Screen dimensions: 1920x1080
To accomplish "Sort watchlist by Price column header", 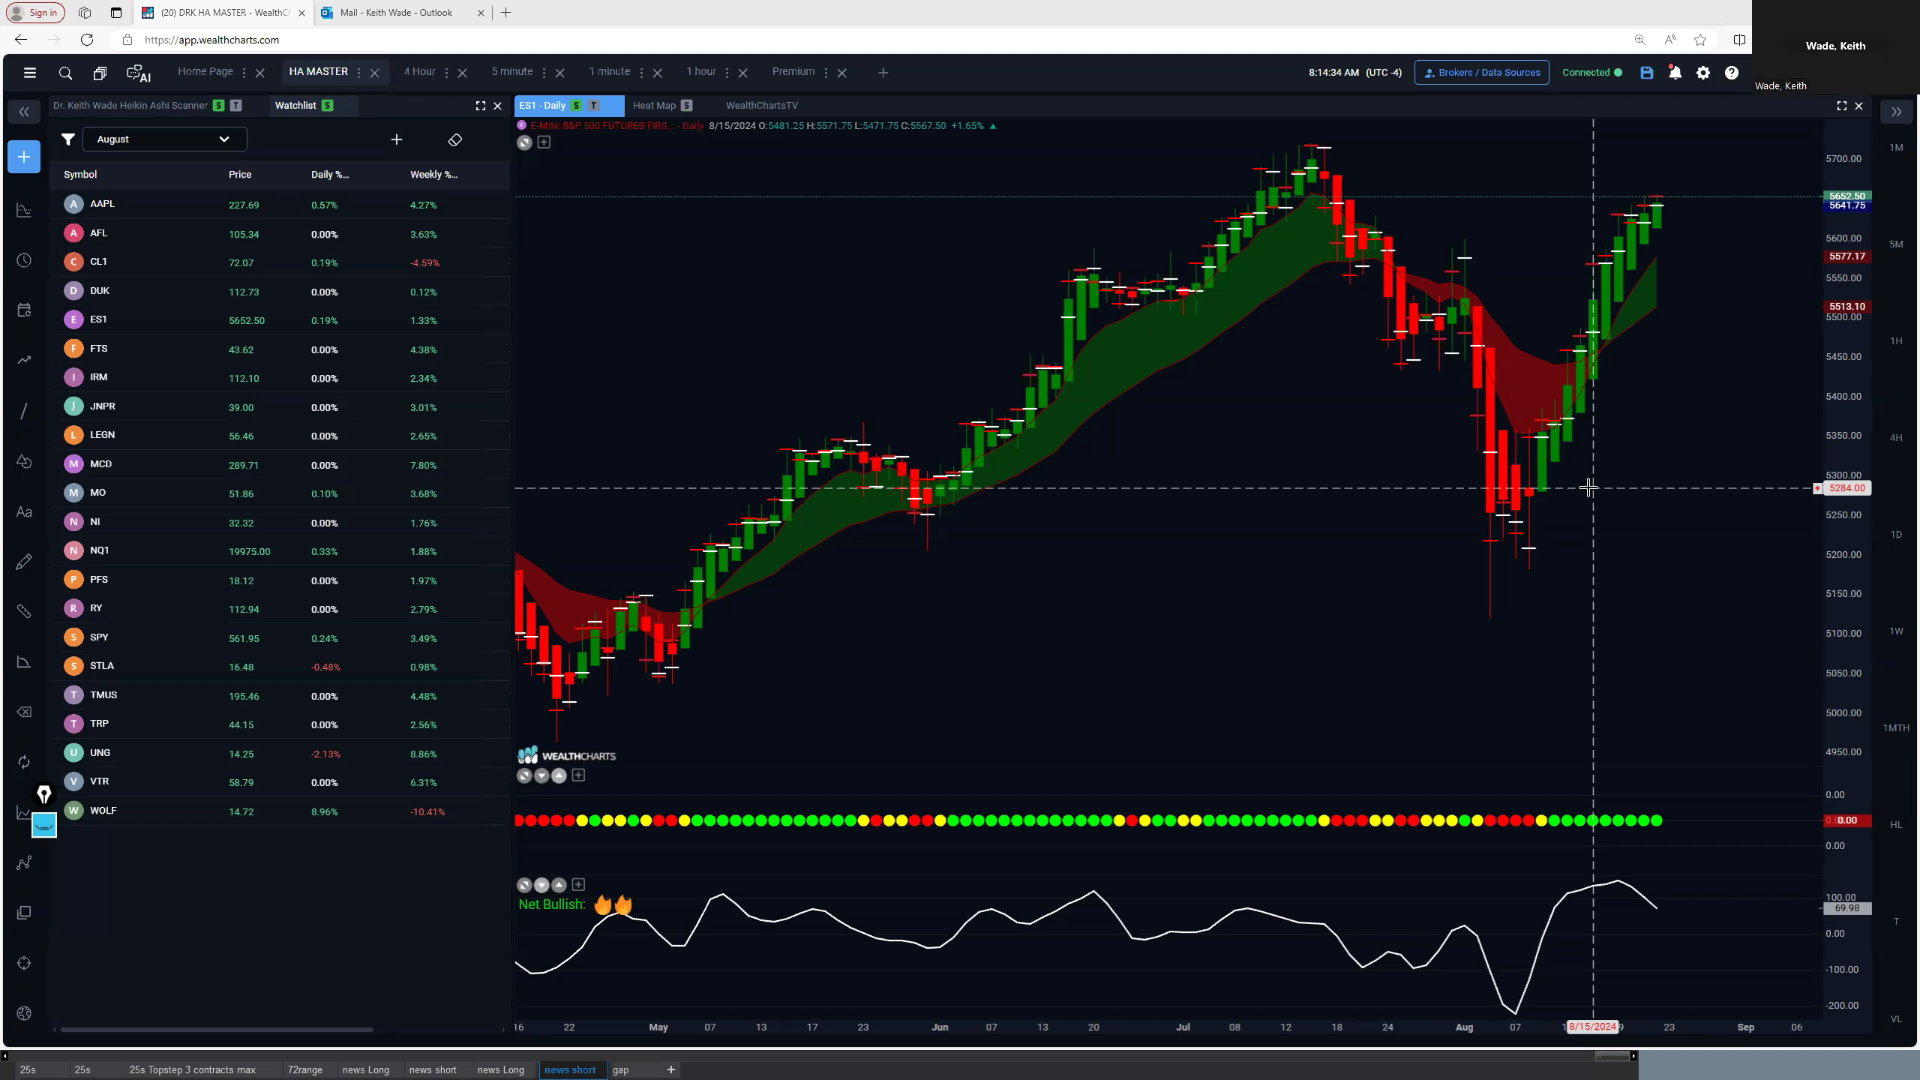I will coord(240,175).
